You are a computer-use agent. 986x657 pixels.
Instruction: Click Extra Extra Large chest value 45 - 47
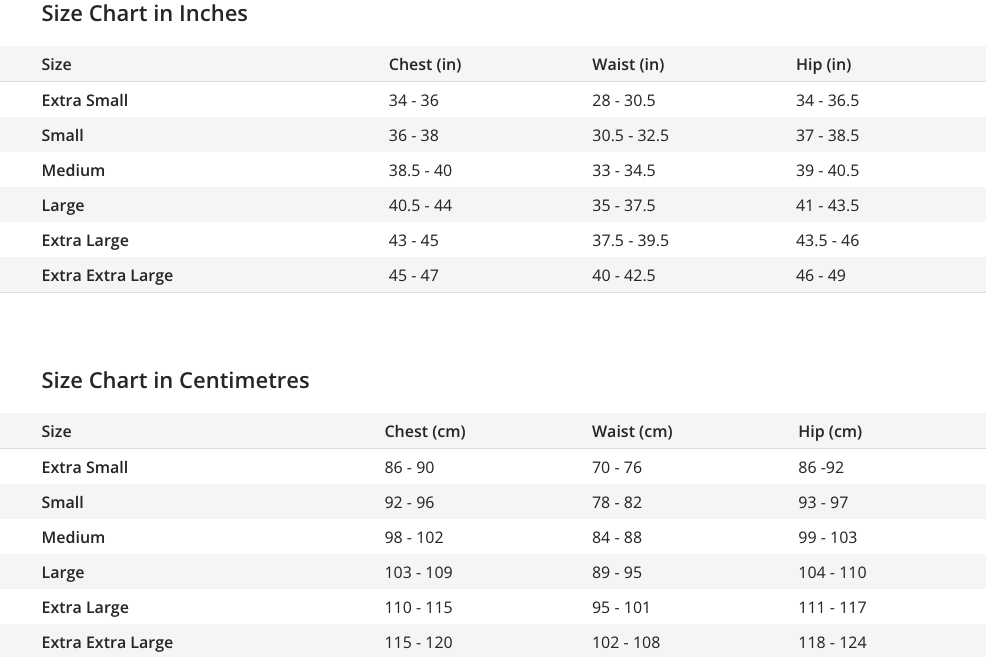413,275
